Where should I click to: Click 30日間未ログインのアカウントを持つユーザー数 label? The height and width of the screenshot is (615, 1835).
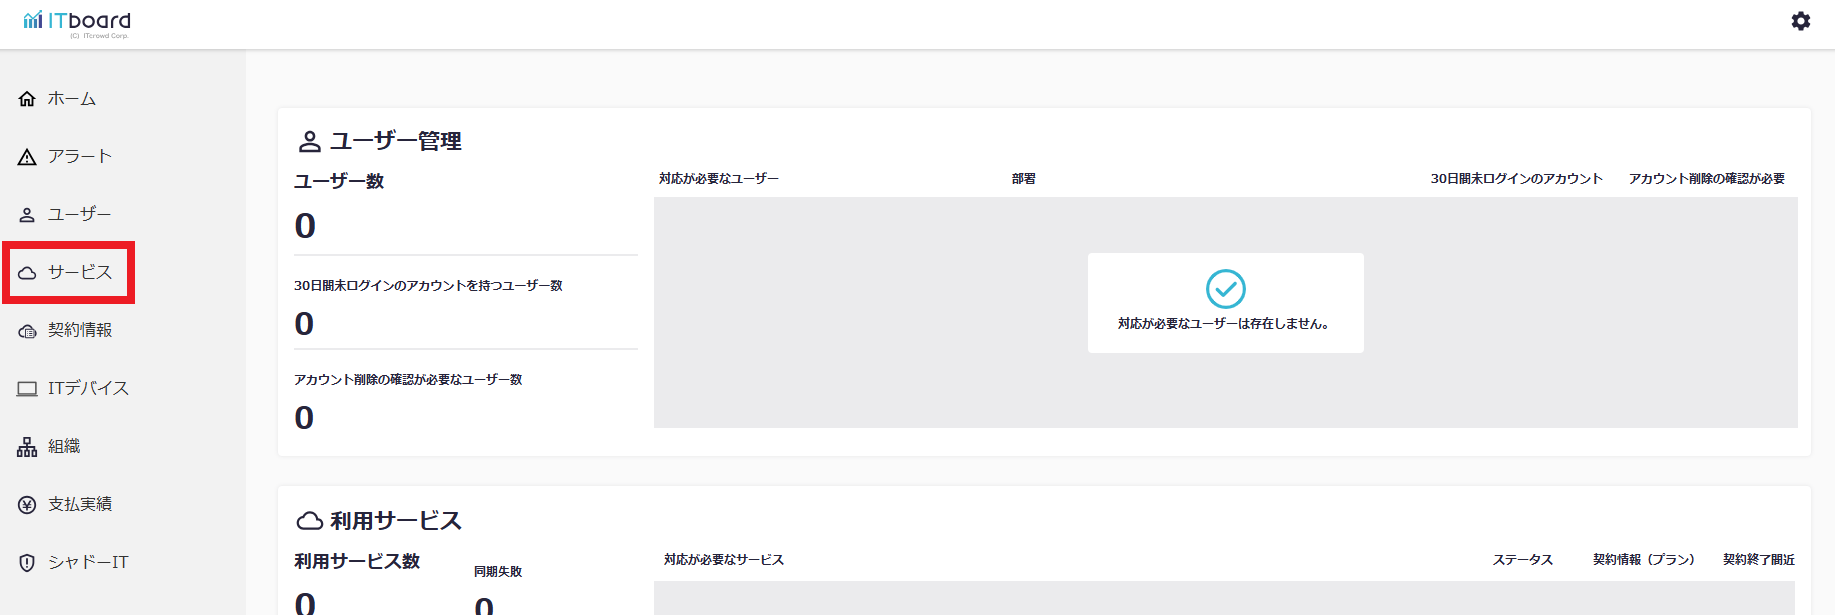[428, 286]
